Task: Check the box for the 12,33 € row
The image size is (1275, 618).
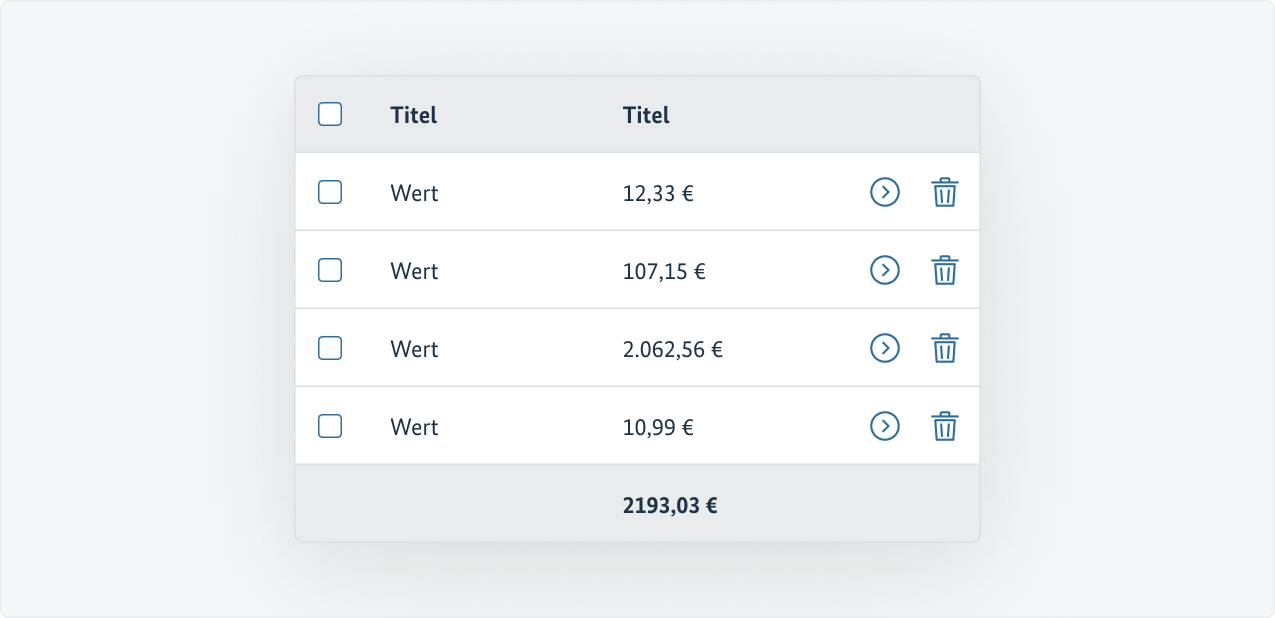Action: coord(330,192)
